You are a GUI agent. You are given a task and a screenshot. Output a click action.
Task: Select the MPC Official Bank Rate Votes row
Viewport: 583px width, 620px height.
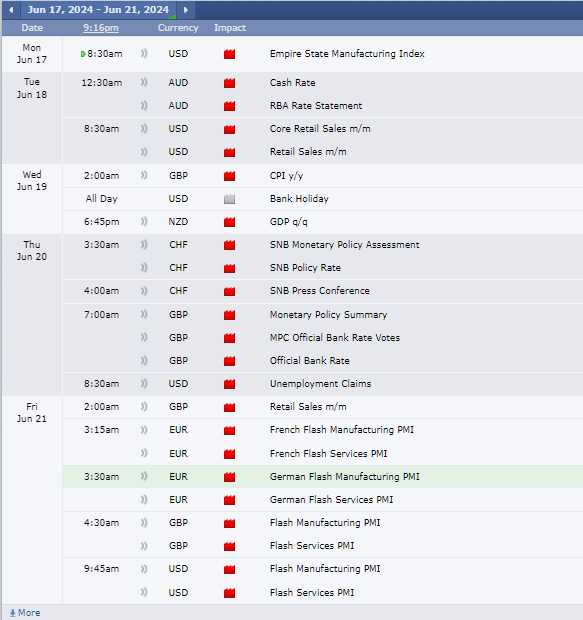click(323, 338)
